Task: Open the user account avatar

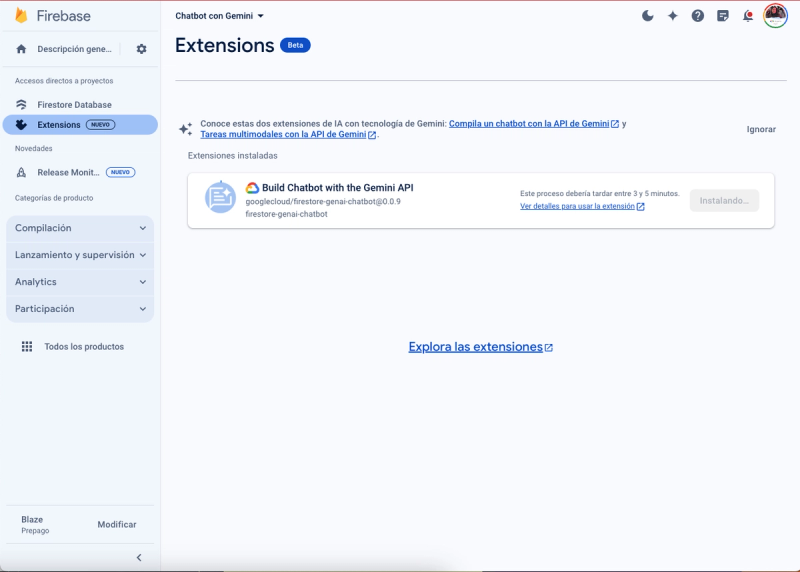Action: pos(775,15)
